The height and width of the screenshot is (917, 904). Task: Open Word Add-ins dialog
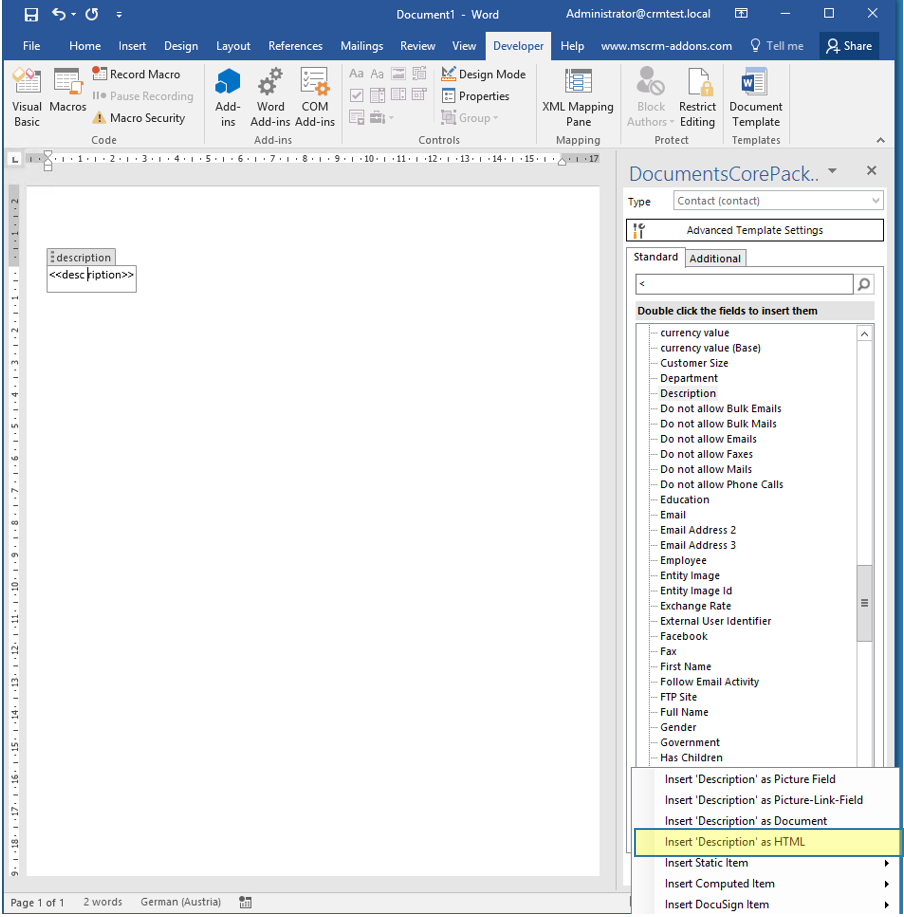pyautogui.click(x=270, y=97)
